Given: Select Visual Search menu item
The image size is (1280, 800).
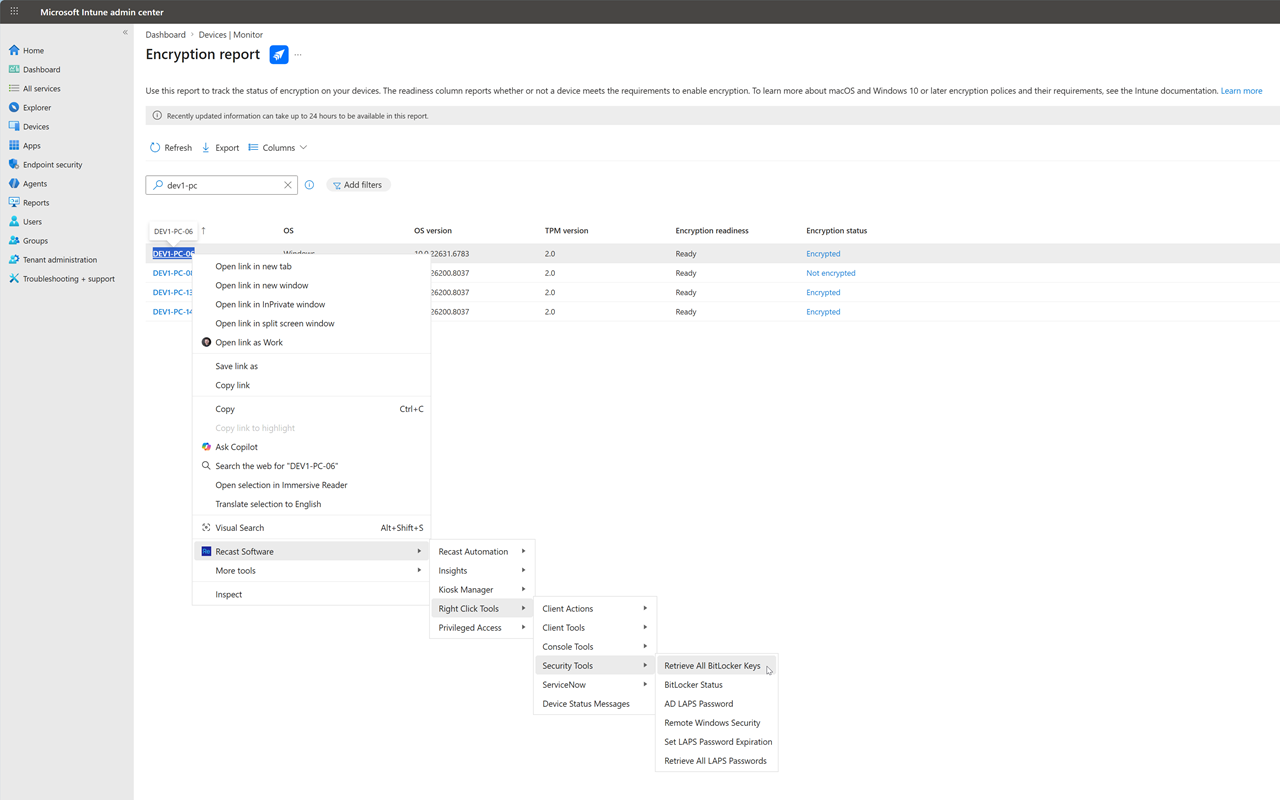Looking at the screenshot, I should coord(311,527).
